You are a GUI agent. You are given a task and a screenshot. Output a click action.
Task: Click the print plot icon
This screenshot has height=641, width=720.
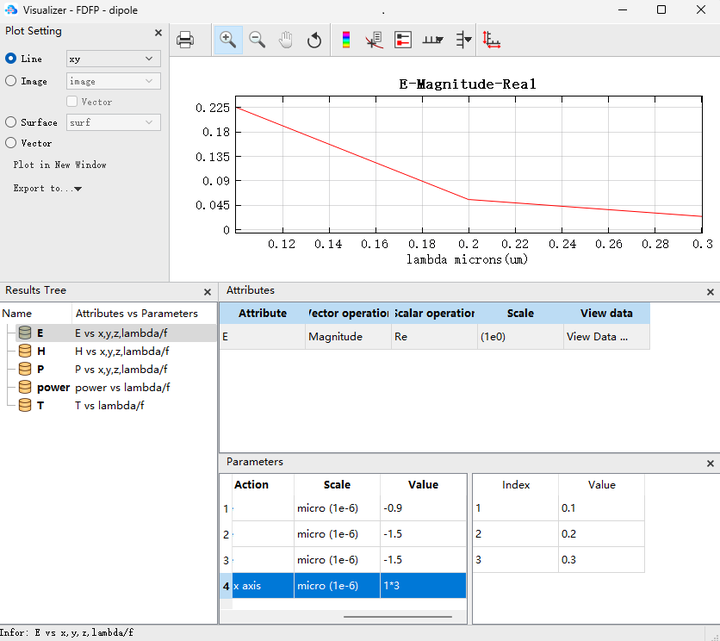185,40
